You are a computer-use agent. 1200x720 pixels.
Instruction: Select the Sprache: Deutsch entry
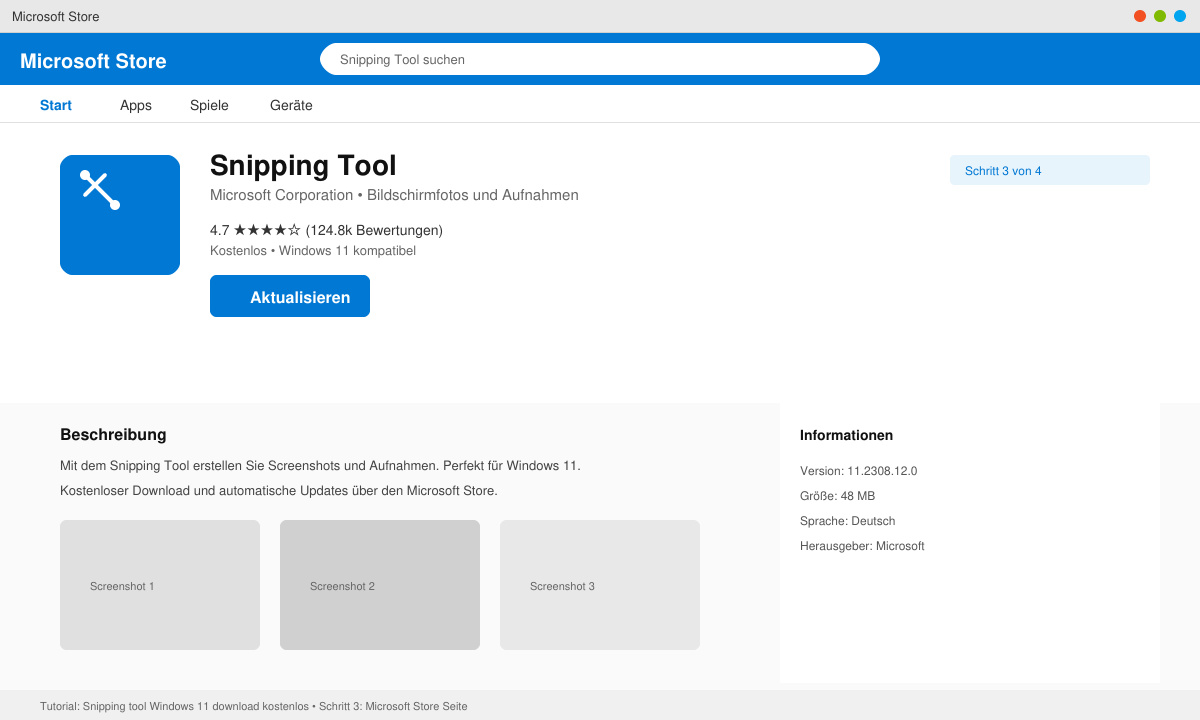[x=847, y=521]
